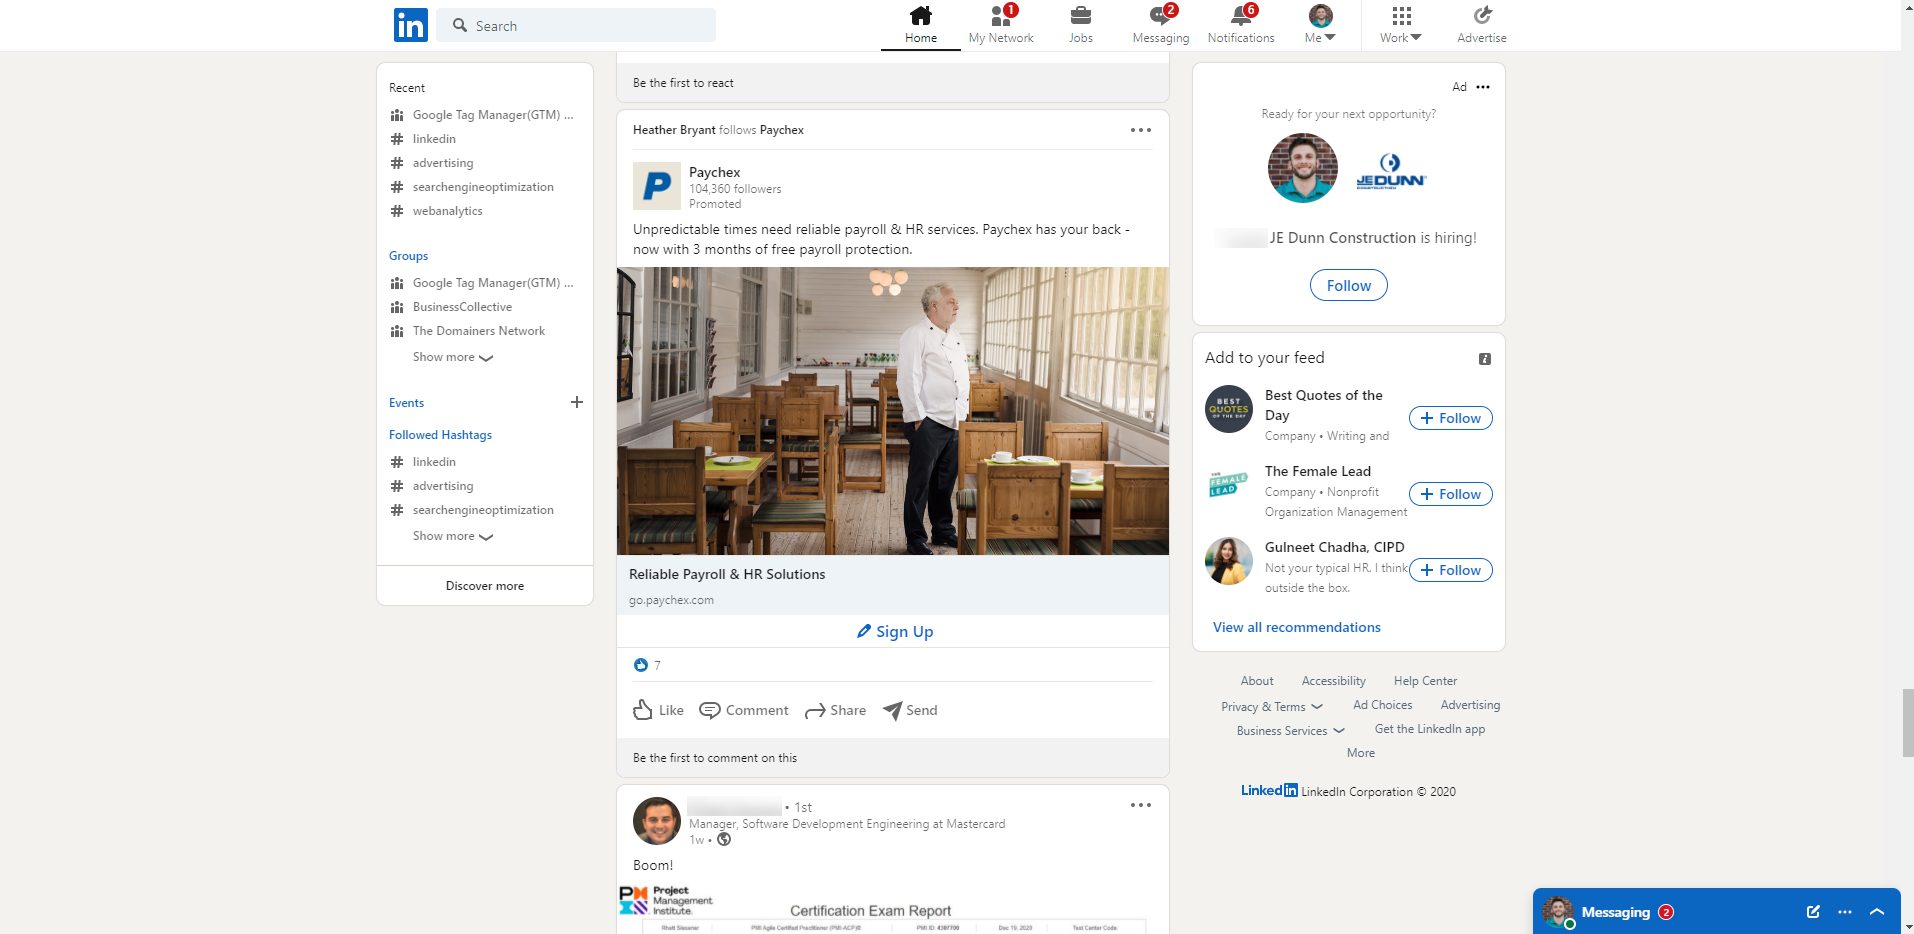Open the Paychex logo thumbnail
Screen dimensions: 1914x934
point(656,186)
